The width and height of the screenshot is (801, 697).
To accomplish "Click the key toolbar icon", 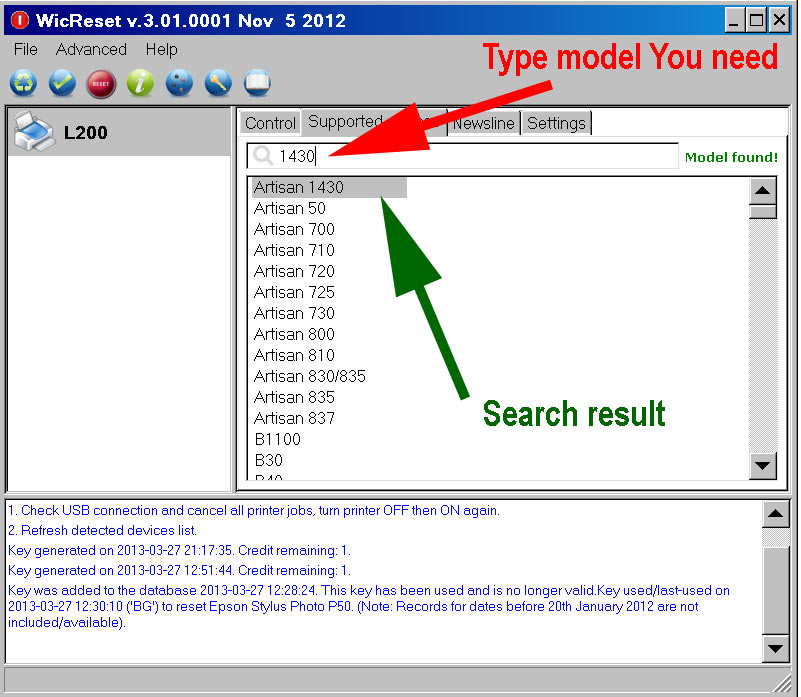I will [218, 83].
